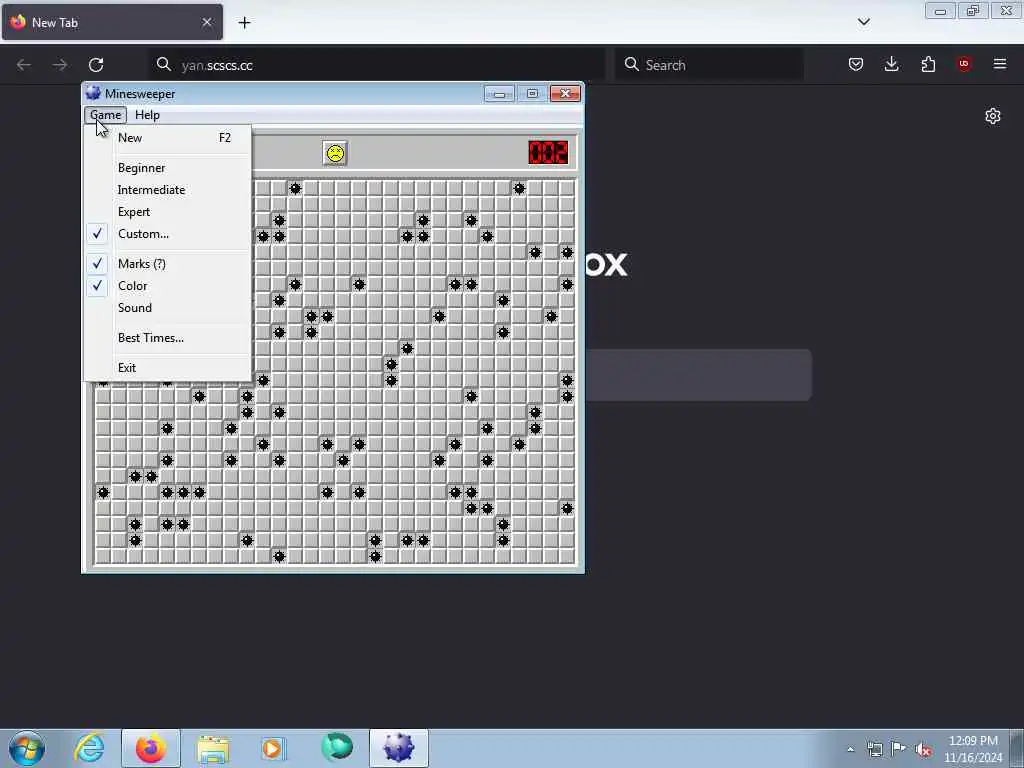Start a New game from menu
Screen dimensions: 1024x768
[x=167, y=138]
